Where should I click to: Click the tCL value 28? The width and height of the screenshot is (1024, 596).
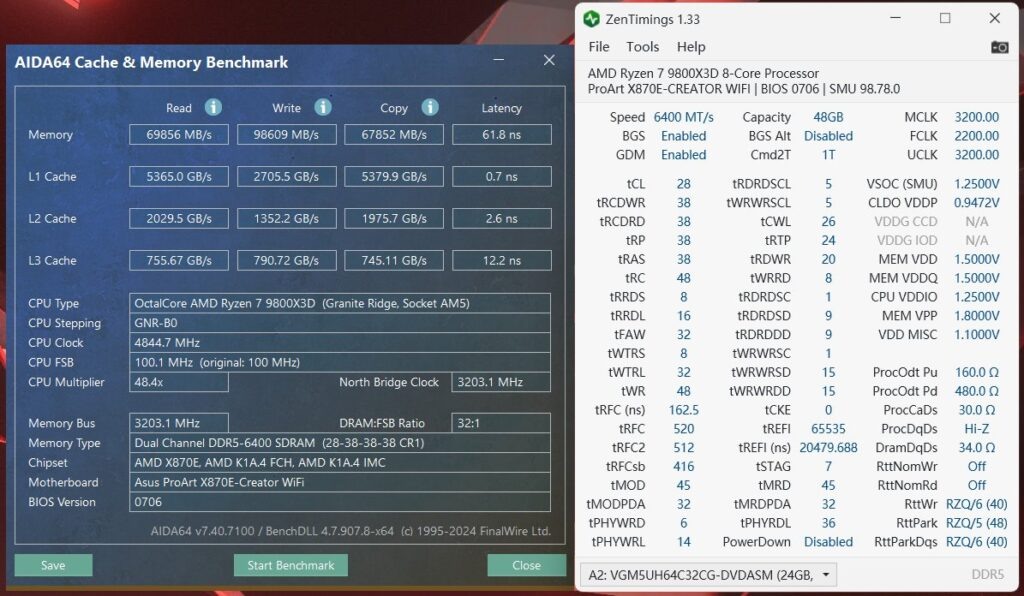[x=684, y=184]
